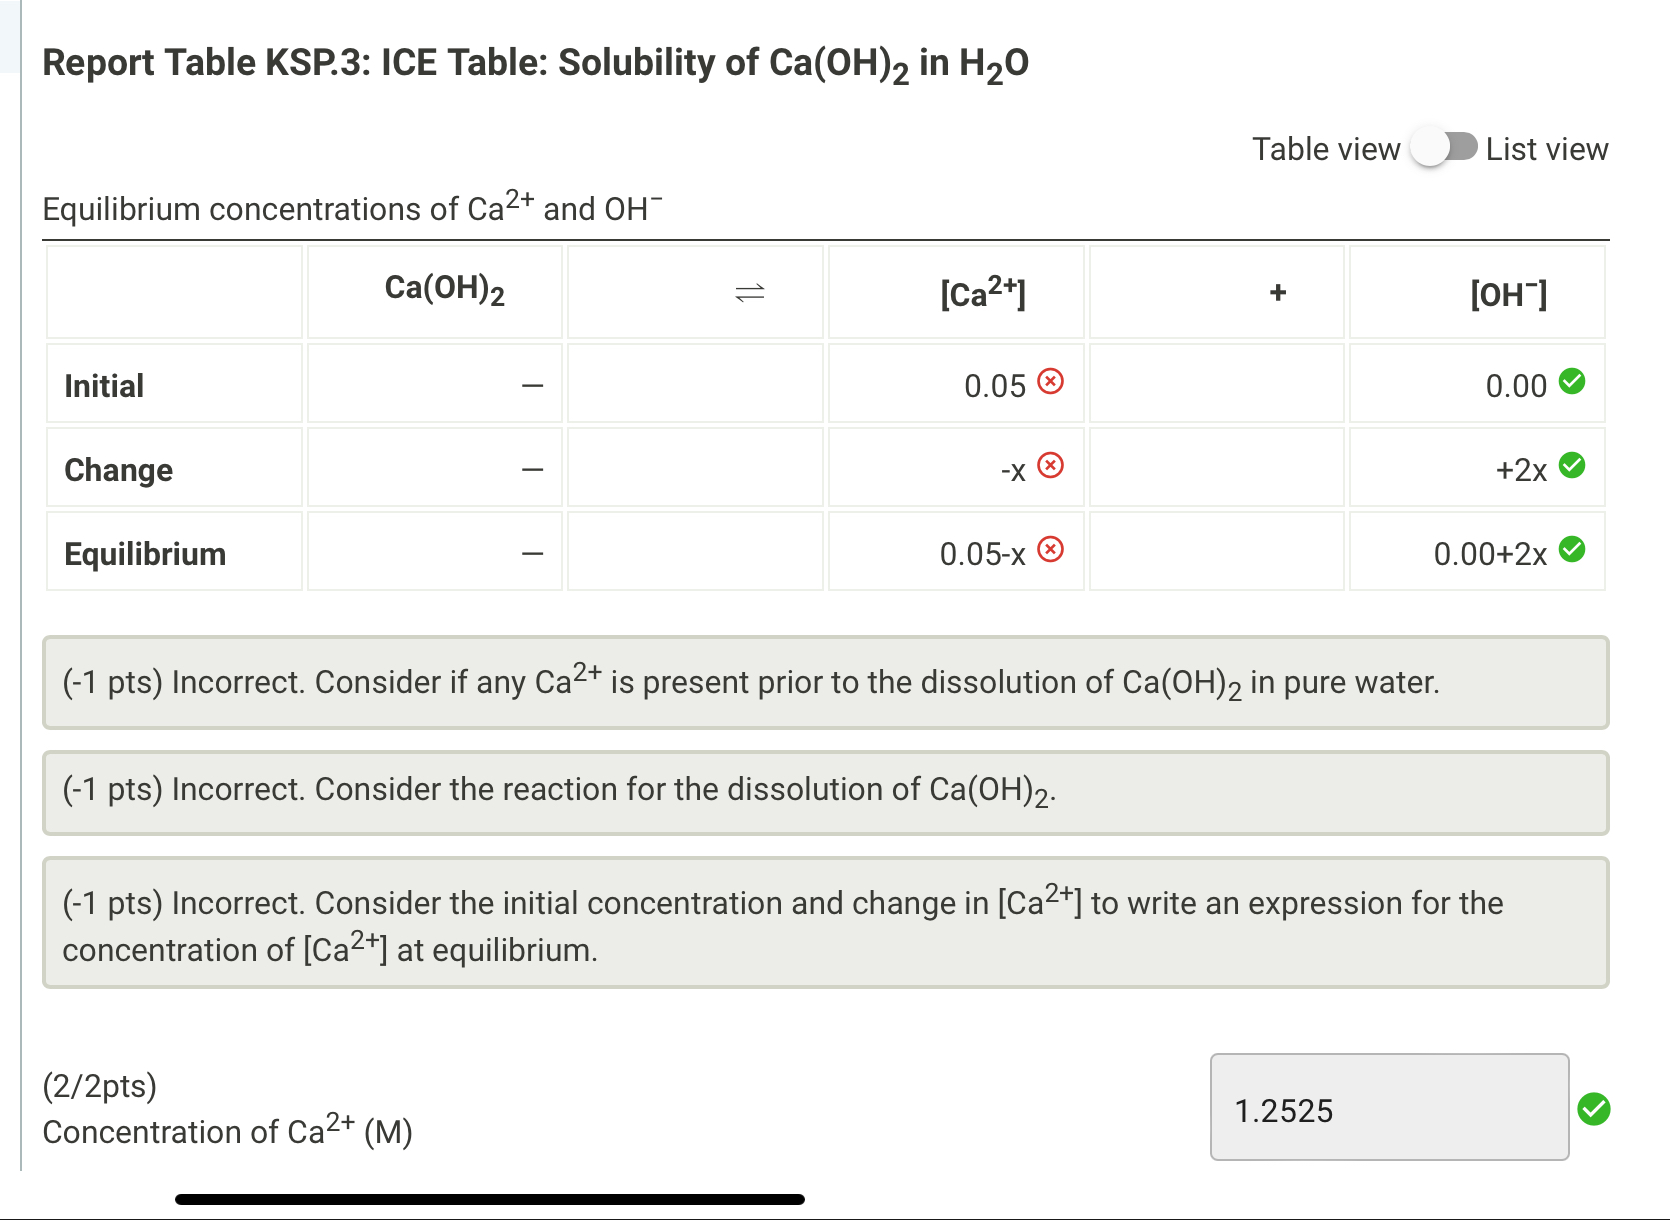This screenshot has width=1670, height=1220.
Task: Click the green check beside 0.00
Action: pos(1572,381)
